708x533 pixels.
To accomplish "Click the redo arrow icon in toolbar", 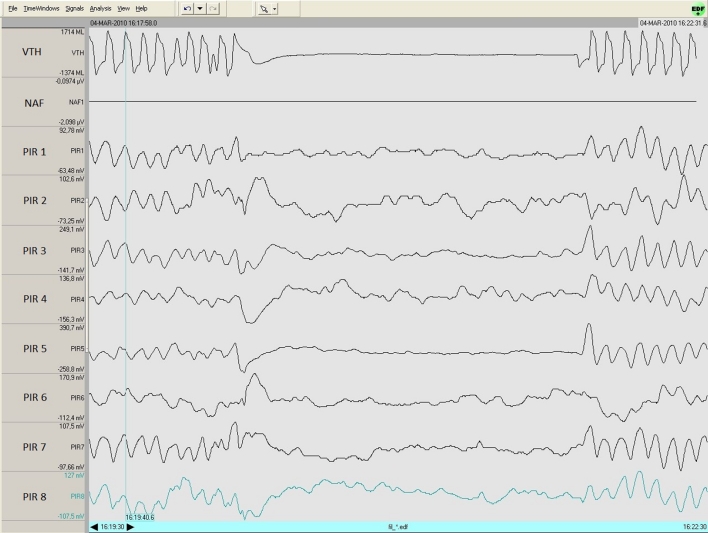I will [216, 8].
